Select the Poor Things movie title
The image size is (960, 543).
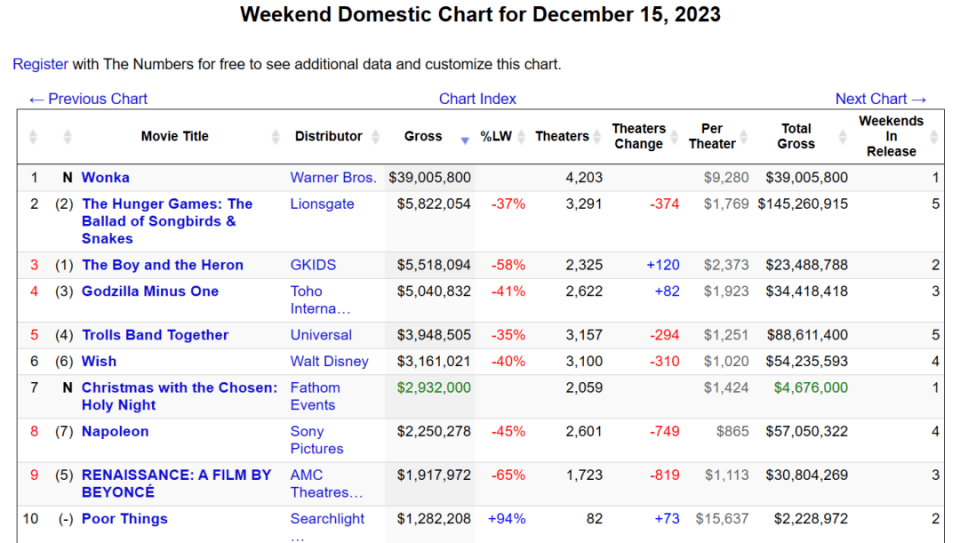point(124,519)
